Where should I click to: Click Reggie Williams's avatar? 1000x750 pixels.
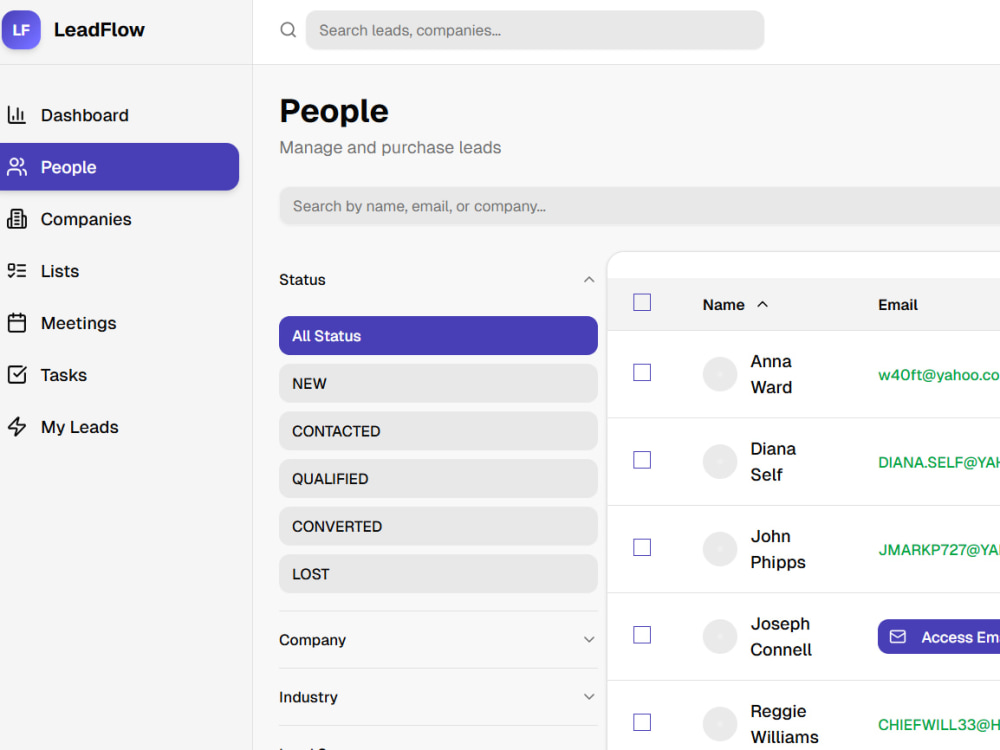point(720,723)
